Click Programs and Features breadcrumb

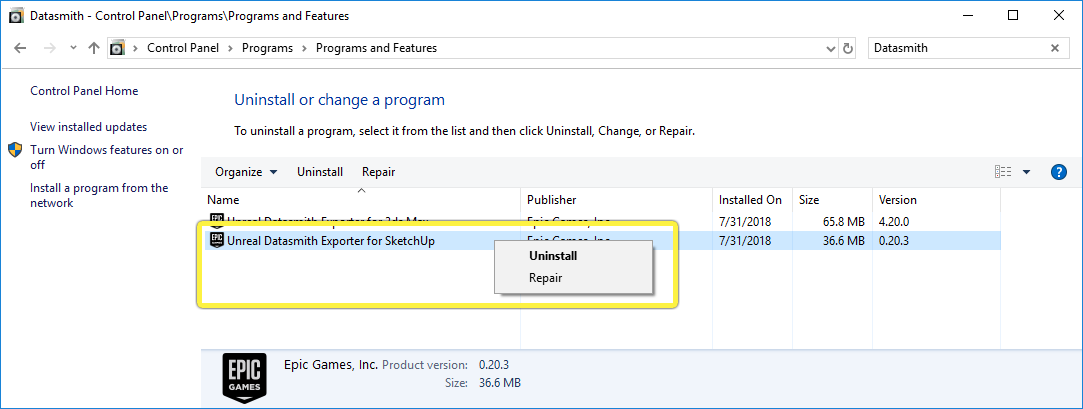pyautogui.click(x=376, y=48)
